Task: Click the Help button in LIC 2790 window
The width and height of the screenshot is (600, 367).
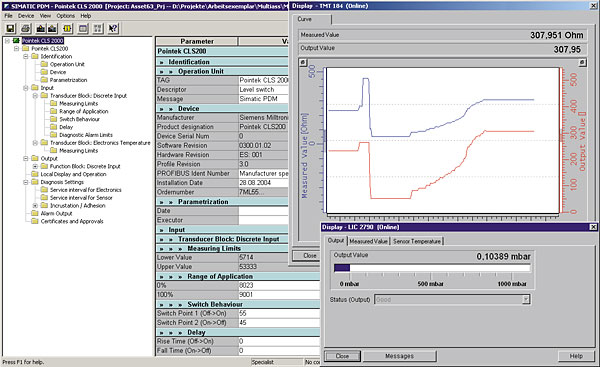Action: [x=576, y=356]
